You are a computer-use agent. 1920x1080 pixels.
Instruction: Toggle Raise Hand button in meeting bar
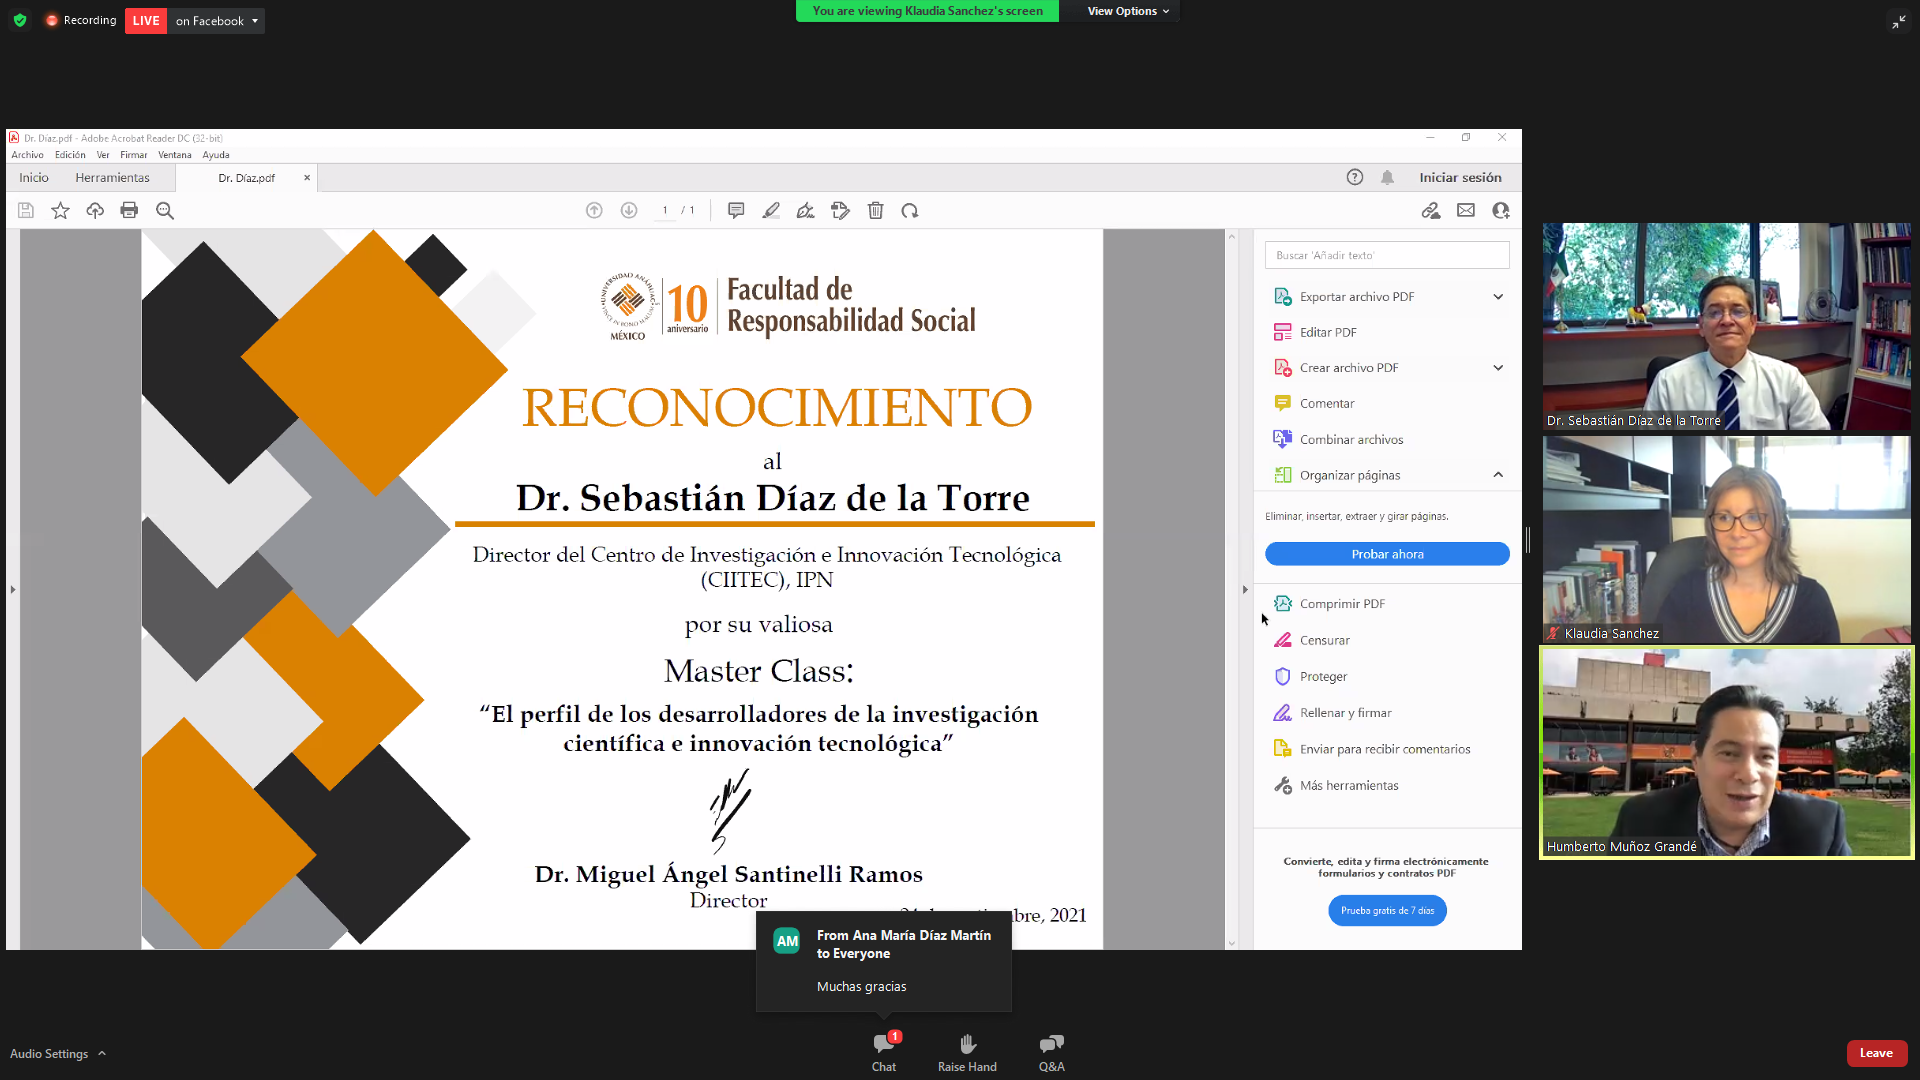coord(967,1052)
